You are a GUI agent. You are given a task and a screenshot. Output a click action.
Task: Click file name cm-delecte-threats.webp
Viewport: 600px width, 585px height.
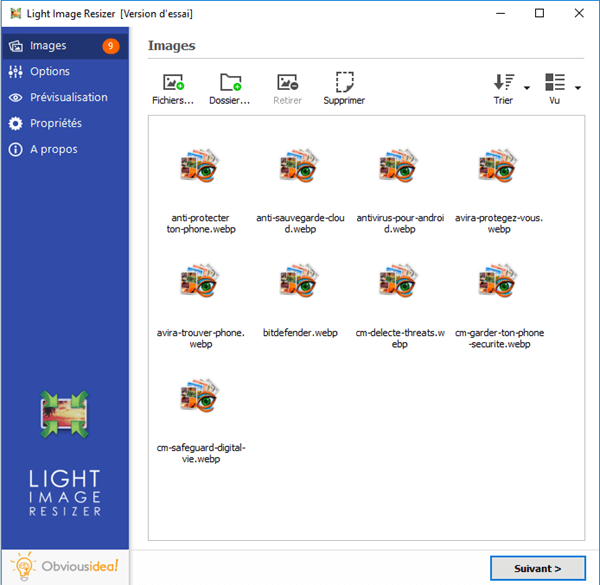pos(400,338)
